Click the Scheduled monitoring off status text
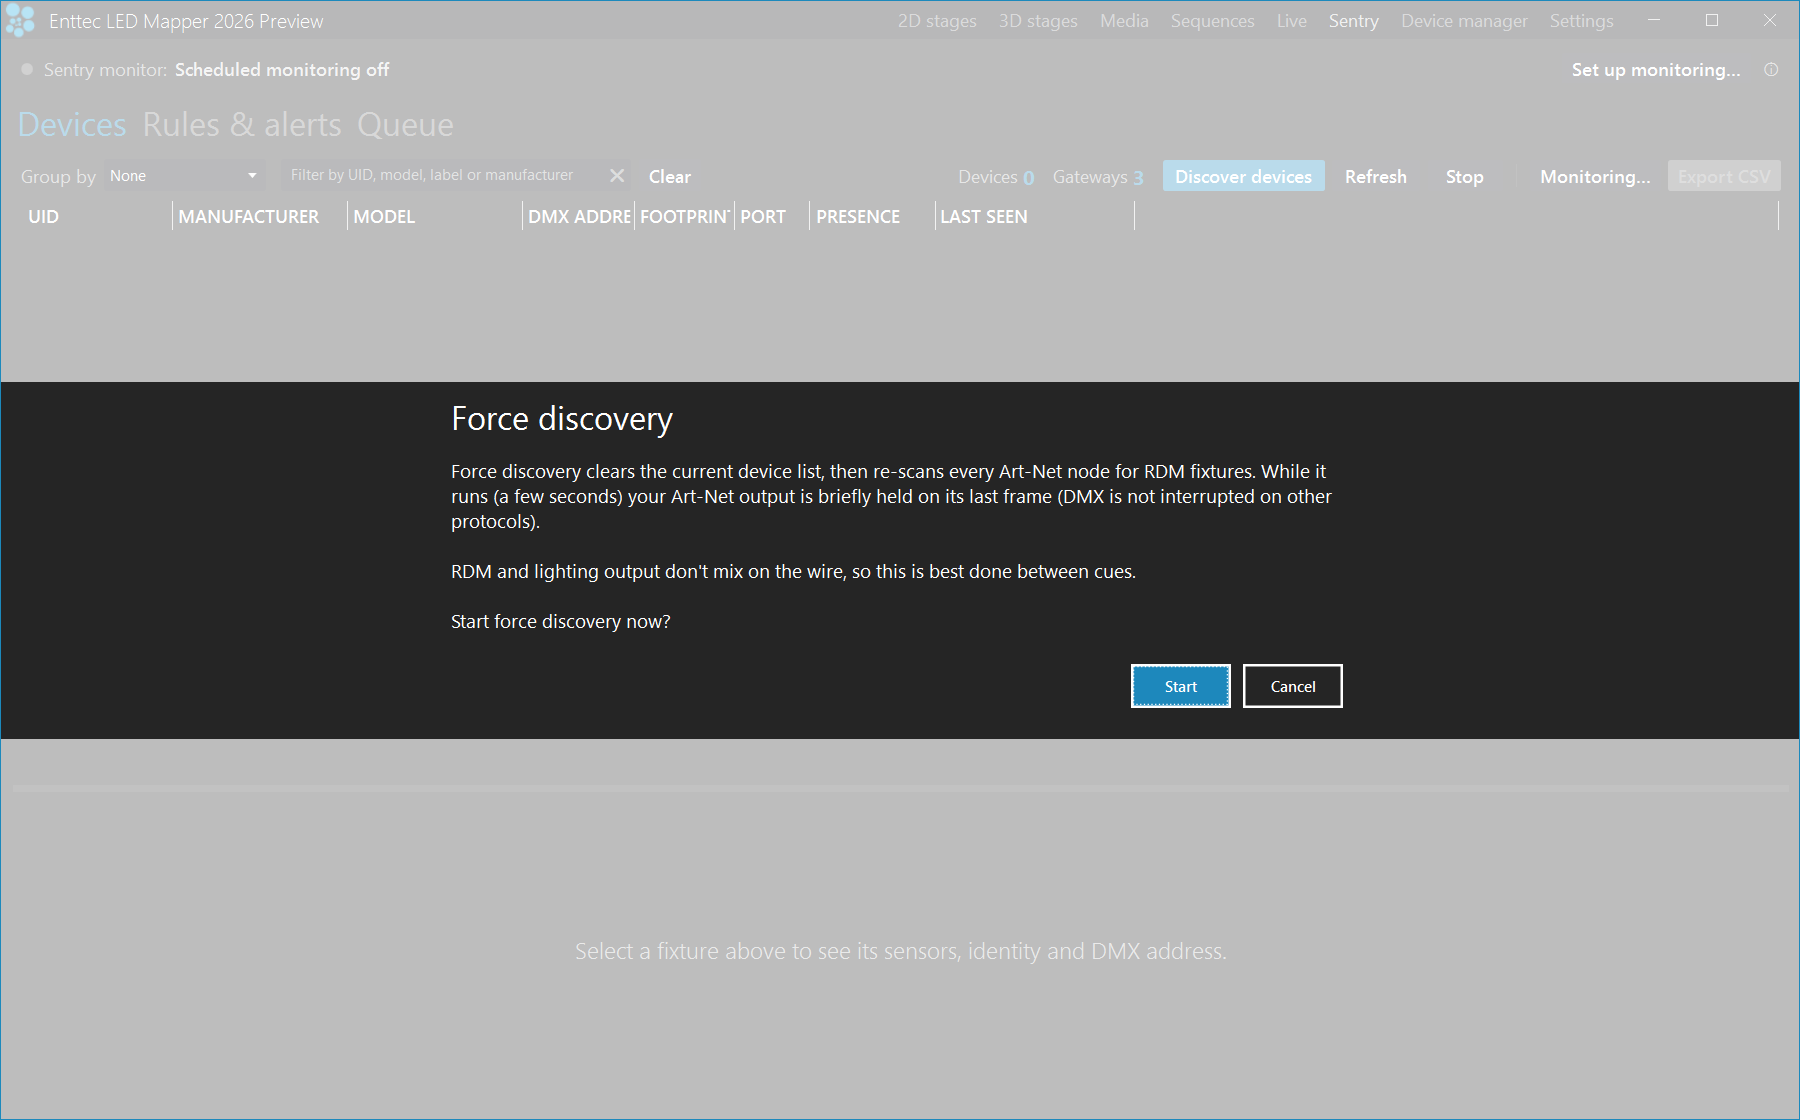 pos(282,70)
